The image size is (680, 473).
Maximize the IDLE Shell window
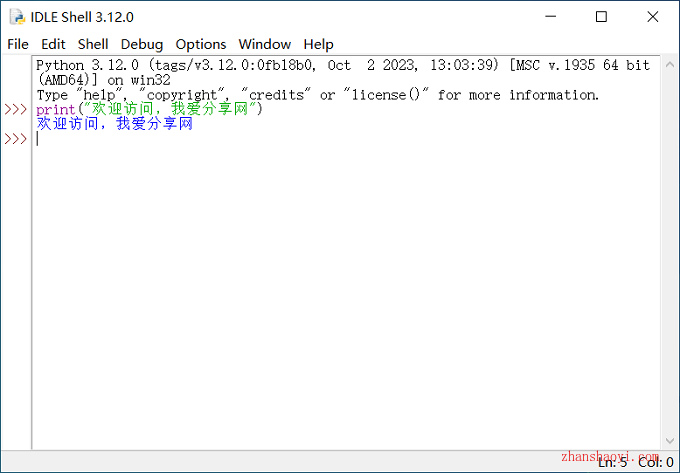click(601, 17)
